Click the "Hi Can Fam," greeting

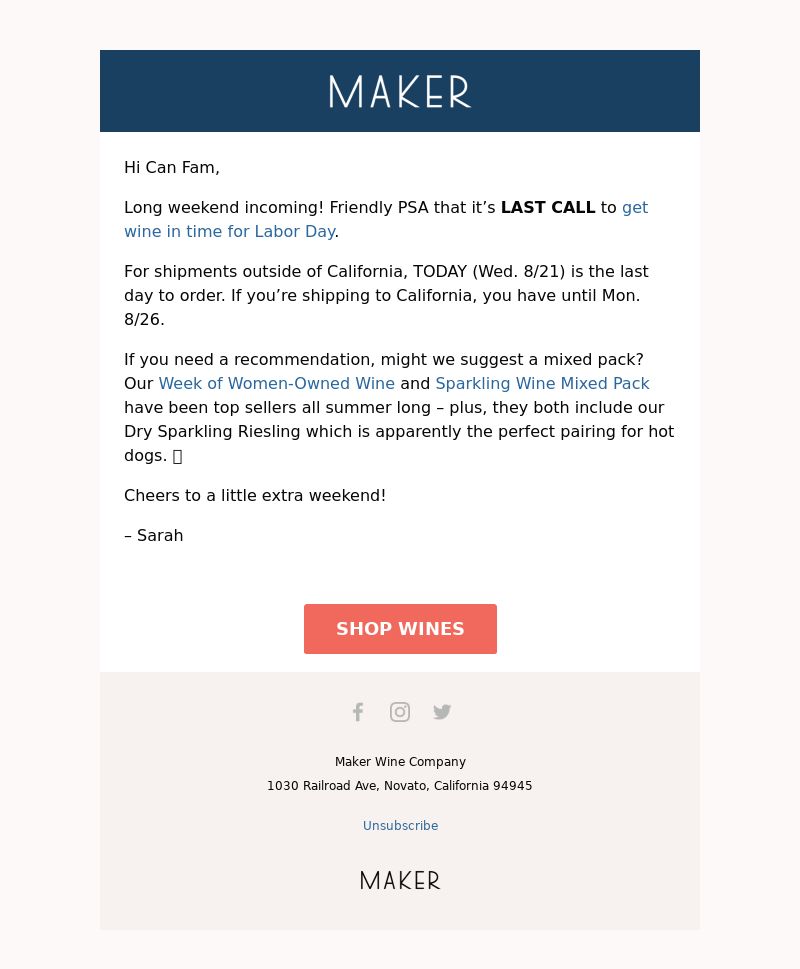point(172,167)
